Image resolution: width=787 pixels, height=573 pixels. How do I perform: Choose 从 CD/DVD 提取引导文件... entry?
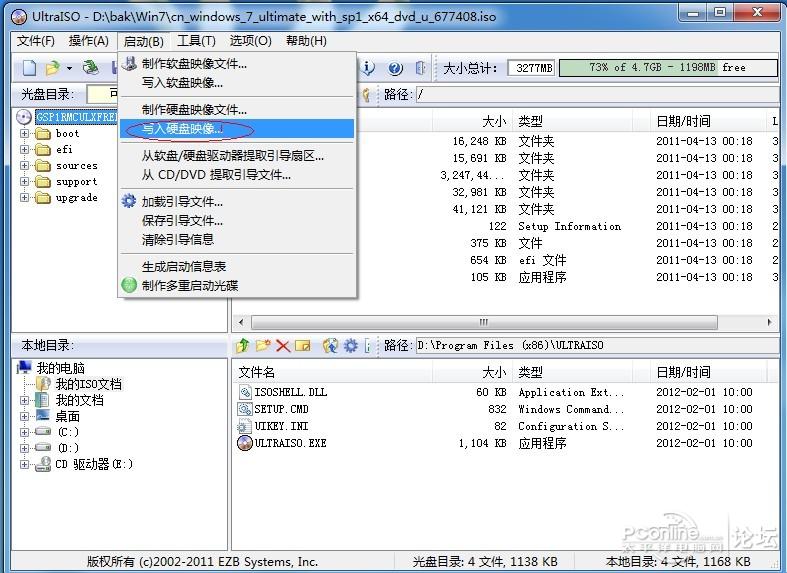pyautogui.click(x=237, y=175)
